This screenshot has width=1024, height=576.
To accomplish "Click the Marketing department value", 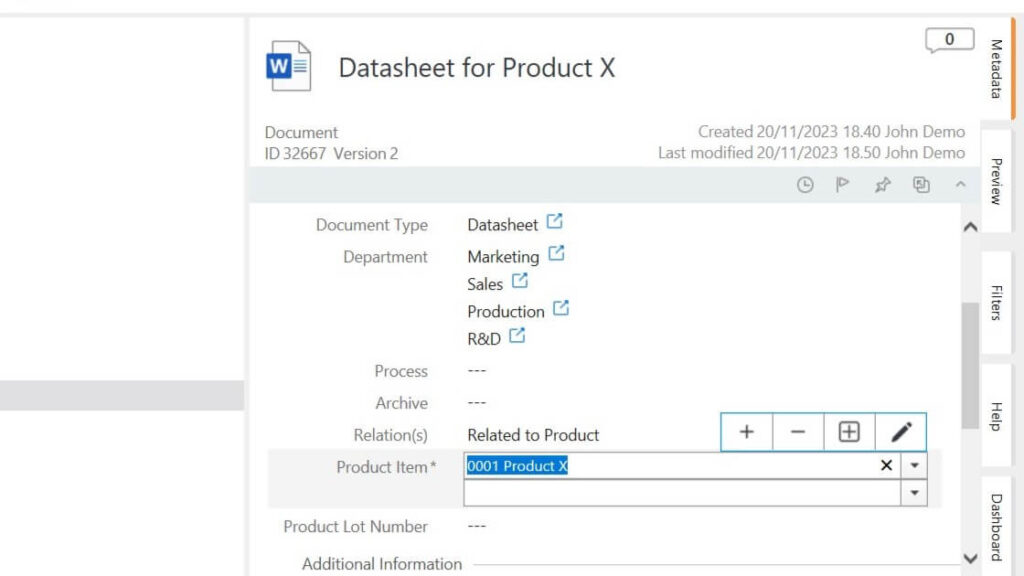I will [504, 257].
